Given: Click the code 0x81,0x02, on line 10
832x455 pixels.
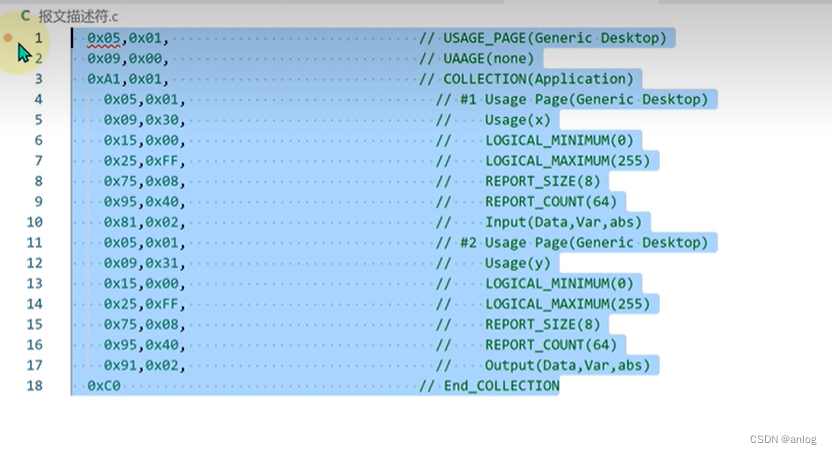Looking at the screenshot, I should point(144,222).
